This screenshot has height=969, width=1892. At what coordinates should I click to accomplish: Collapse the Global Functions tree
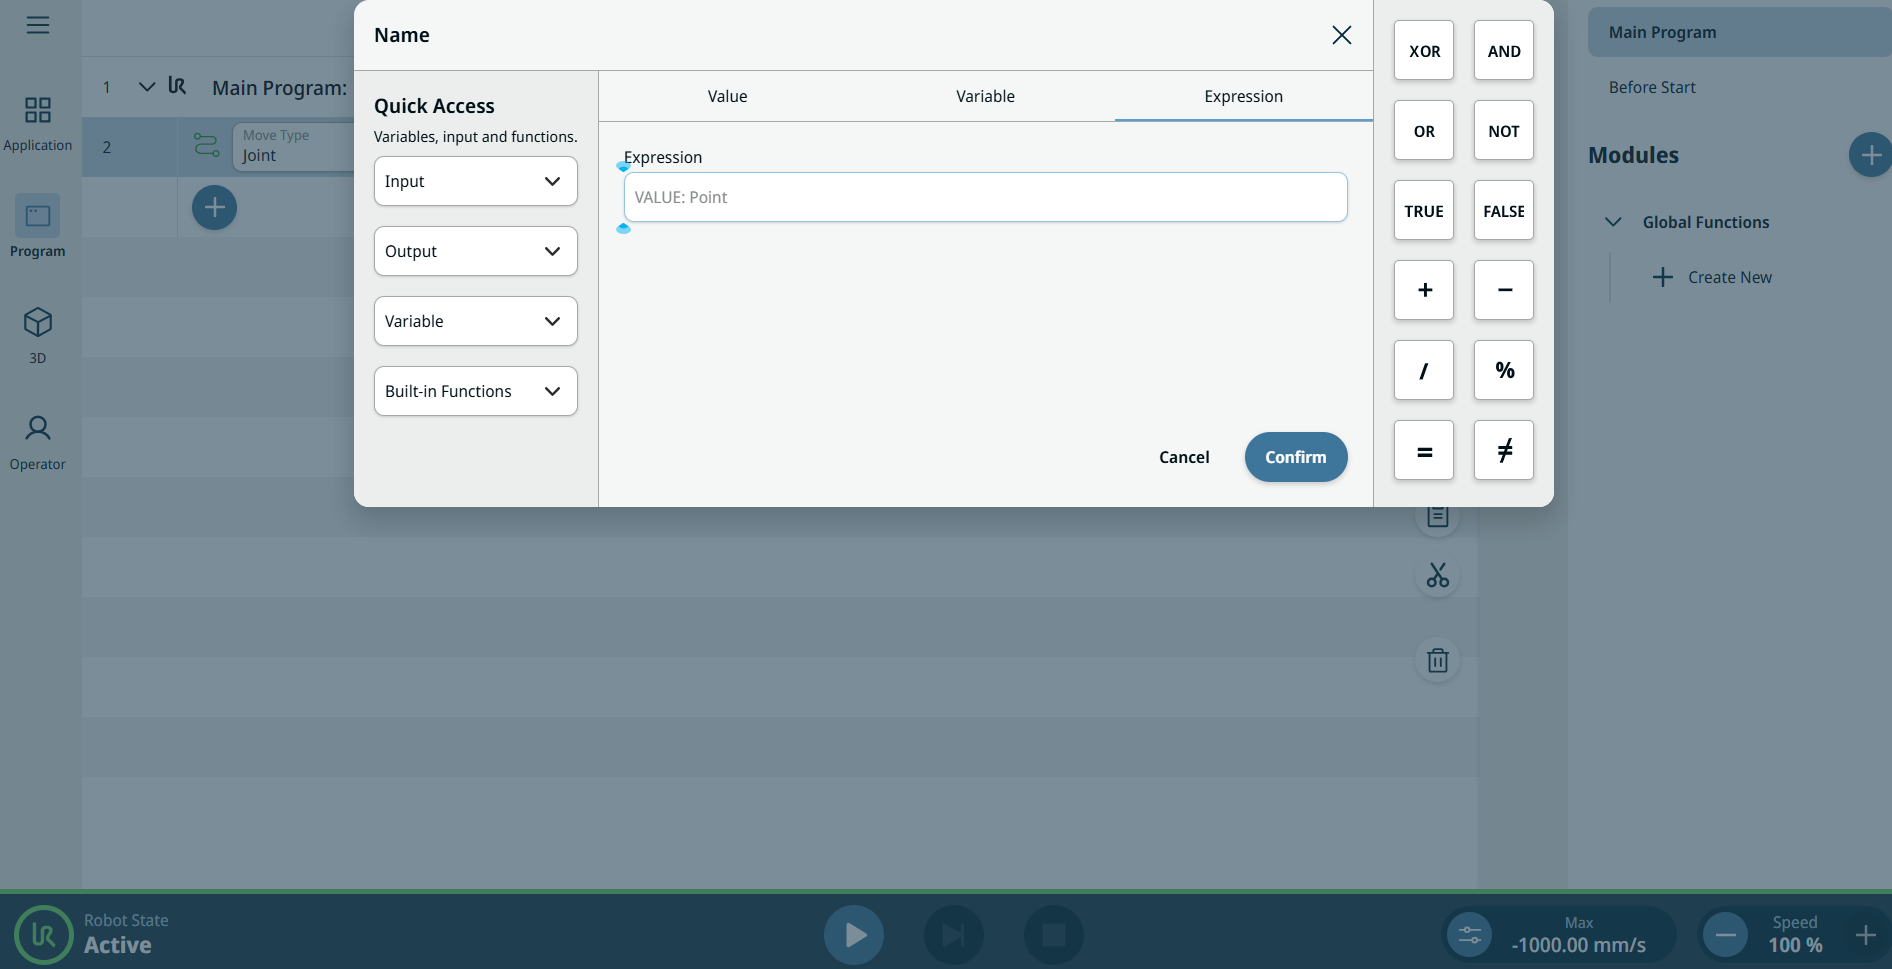click(1613, 222)
